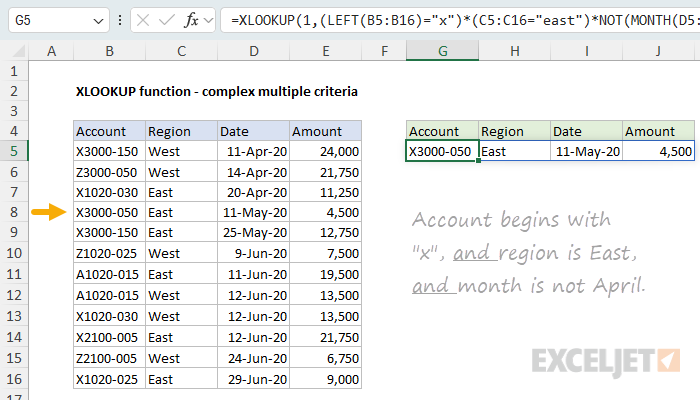Click amount cell '7,500'

tap(325, 253)
